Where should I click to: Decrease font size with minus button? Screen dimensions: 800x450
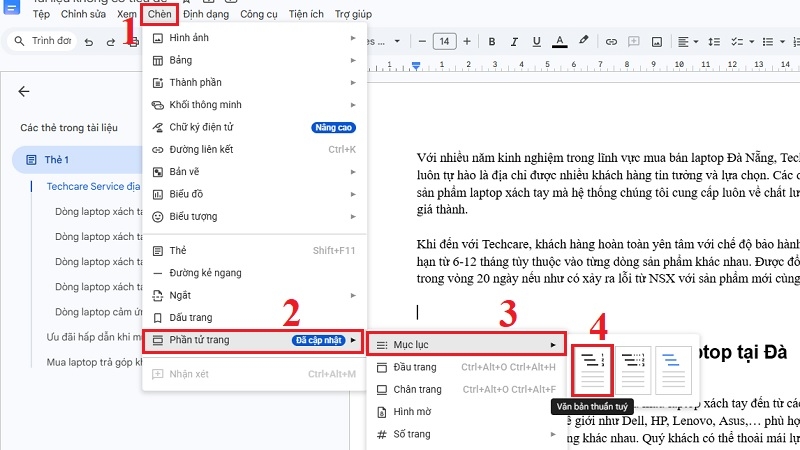pos(422,41)
